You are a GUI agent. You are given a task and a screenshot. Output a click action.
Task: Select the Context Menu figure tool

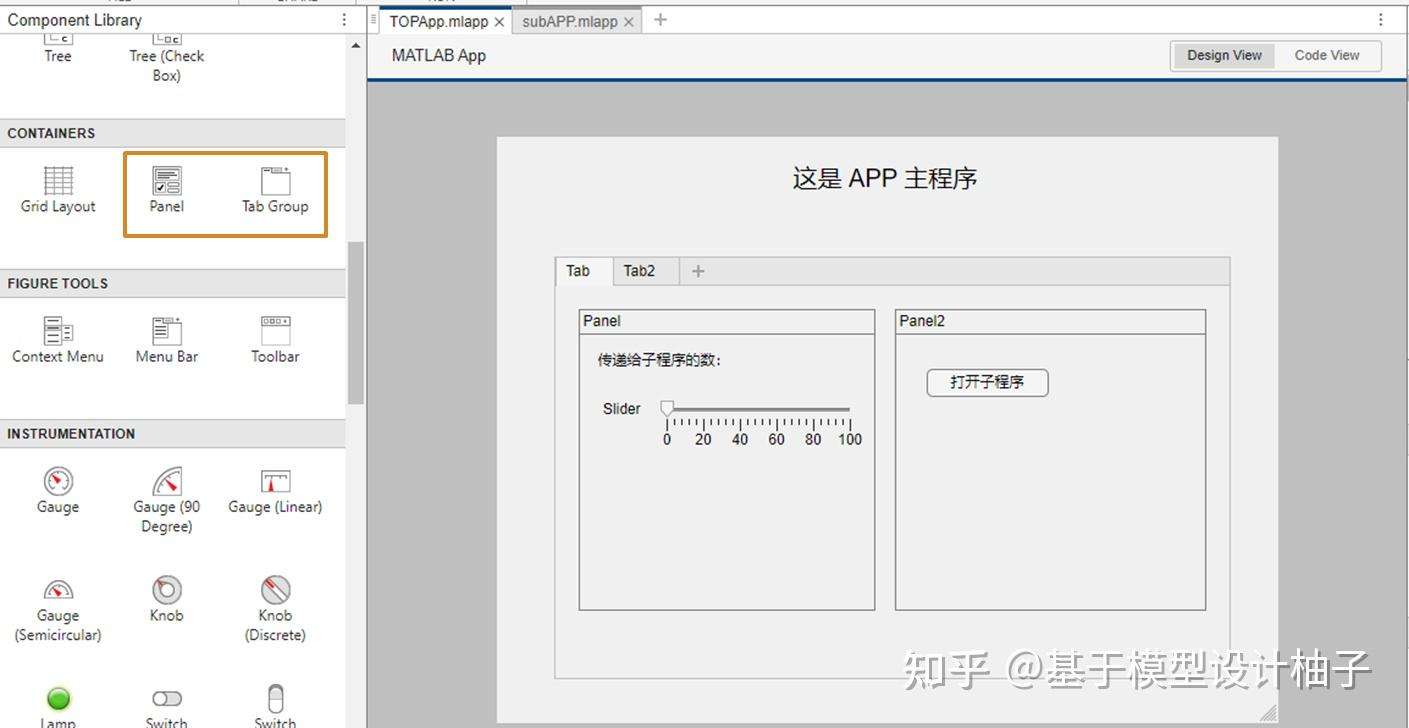[57, 340]
